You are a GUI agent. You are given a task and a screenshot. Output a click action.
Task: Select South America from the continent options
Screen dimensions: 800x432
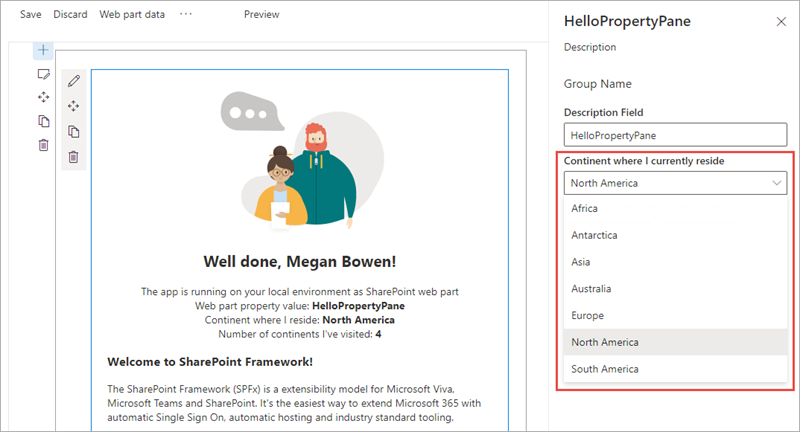click(675, 369)
